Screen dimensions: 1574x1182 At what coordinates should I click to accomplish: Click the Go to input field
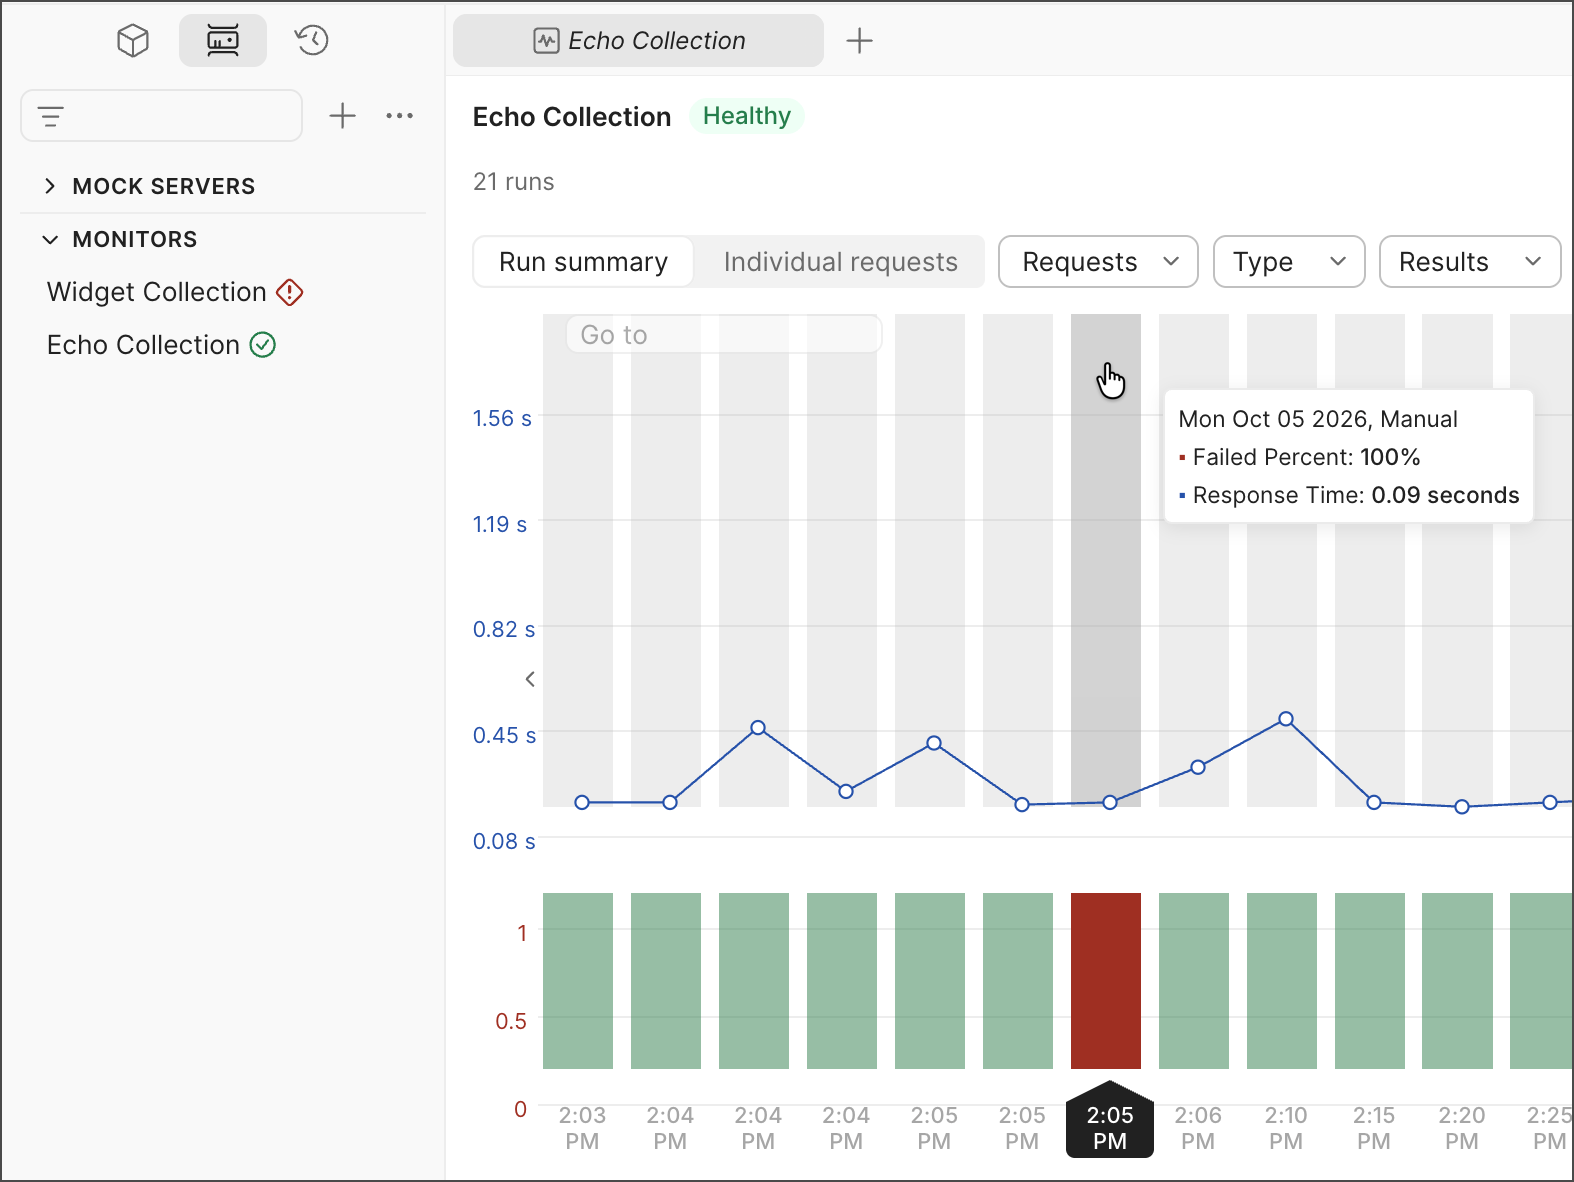[724, 335]
